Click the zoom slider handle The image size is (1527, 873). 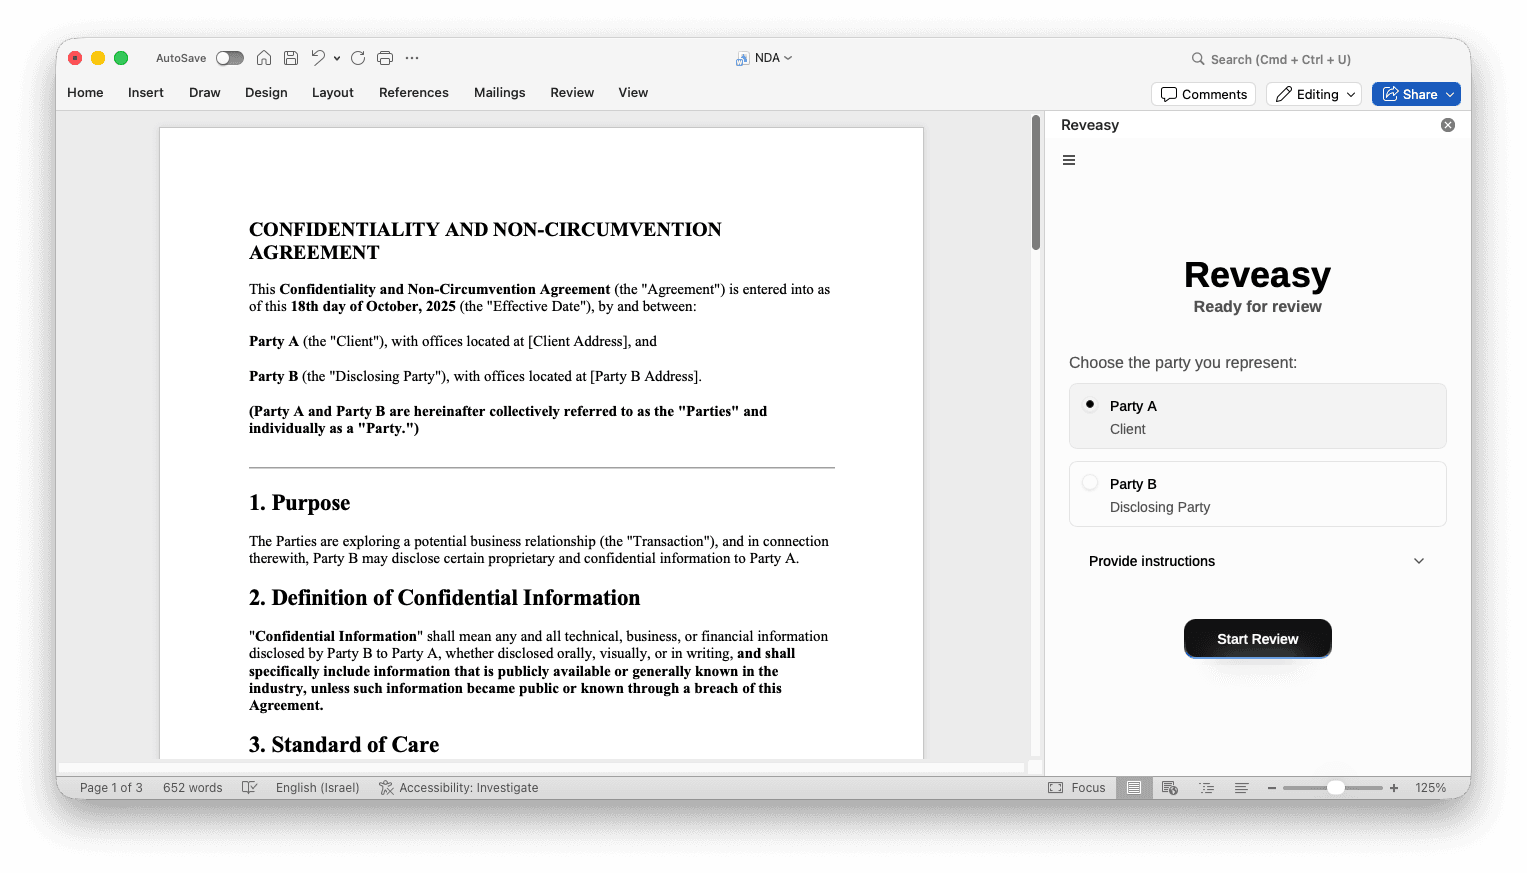point(1335,788)
